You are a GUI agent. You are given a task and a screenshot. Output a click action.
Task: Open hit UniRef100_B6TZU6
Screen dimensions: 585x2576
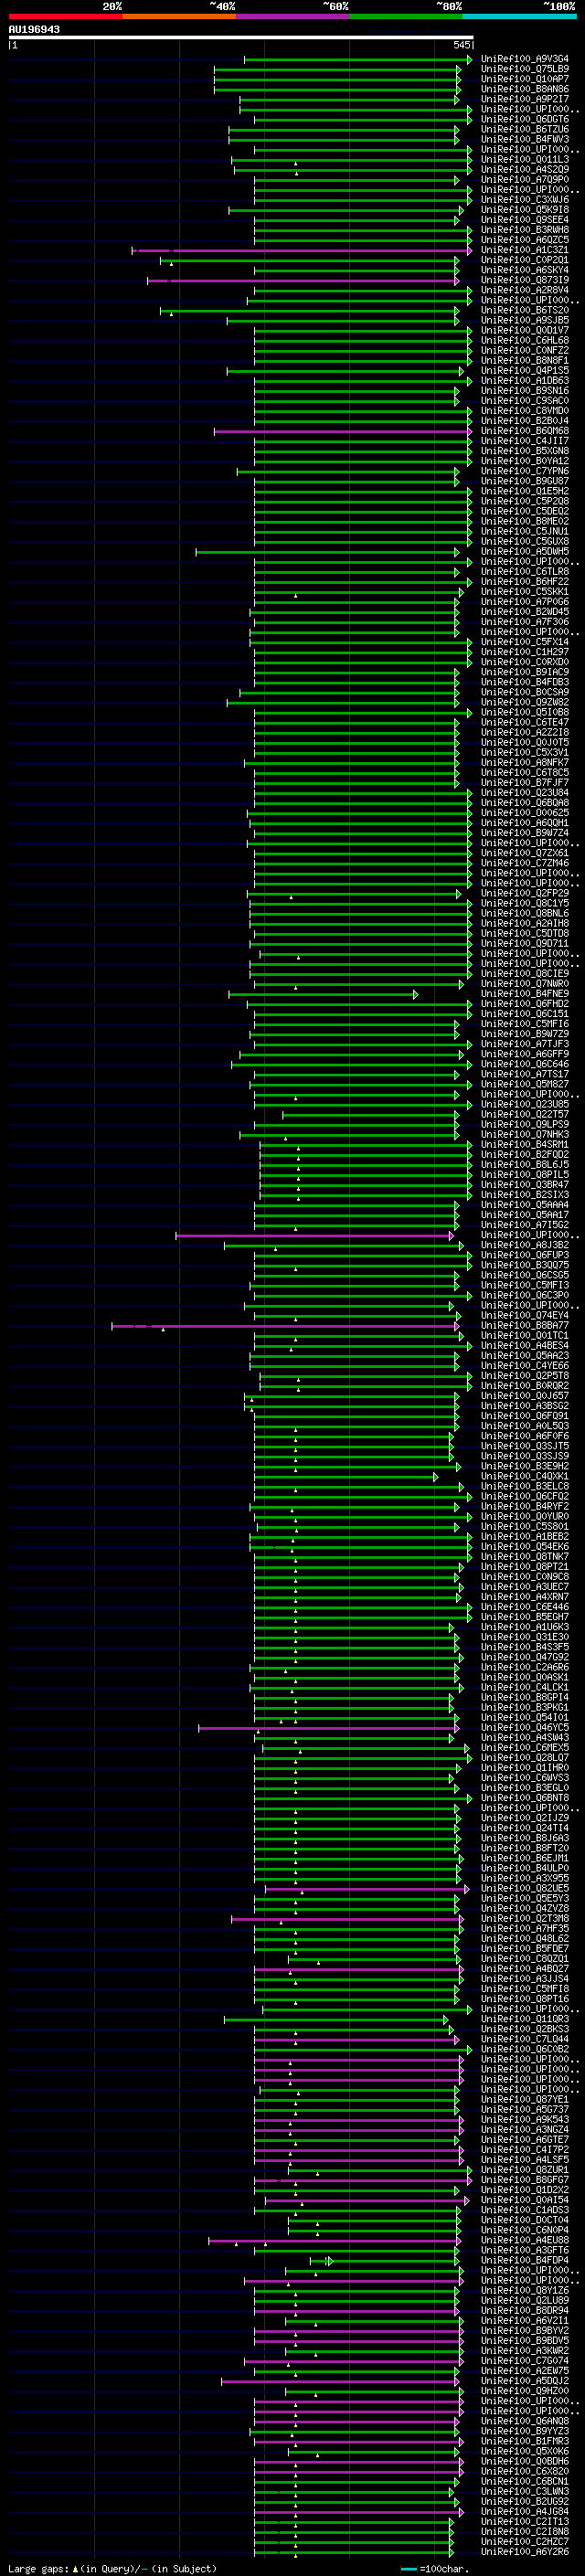525,129
